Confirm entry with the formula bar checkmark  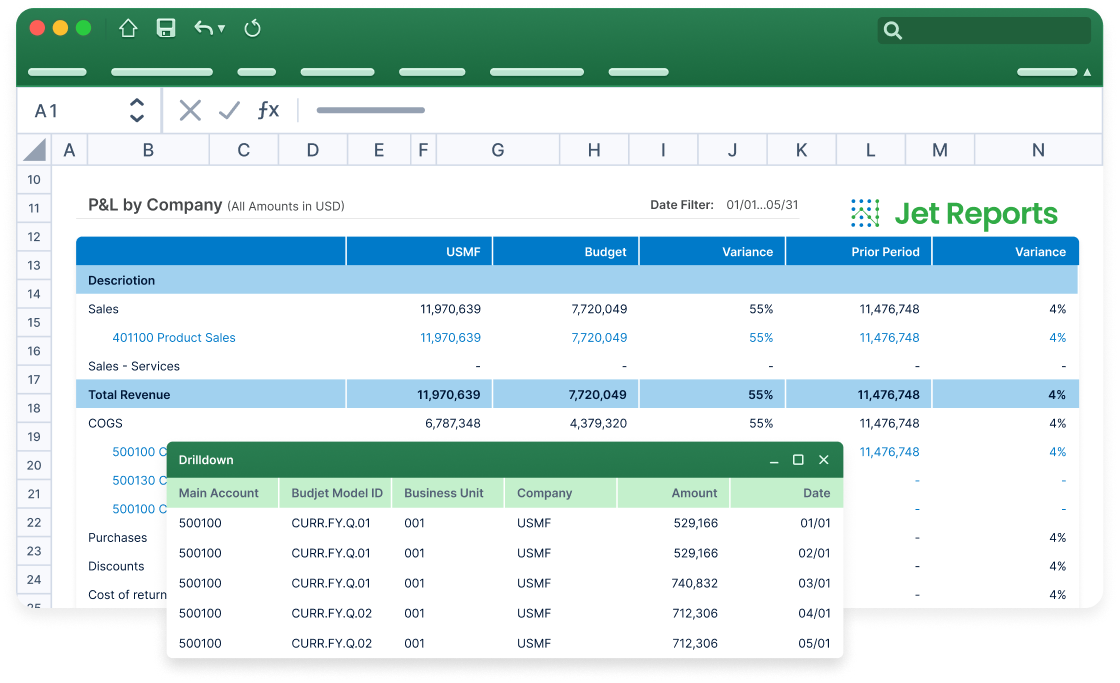228,110
